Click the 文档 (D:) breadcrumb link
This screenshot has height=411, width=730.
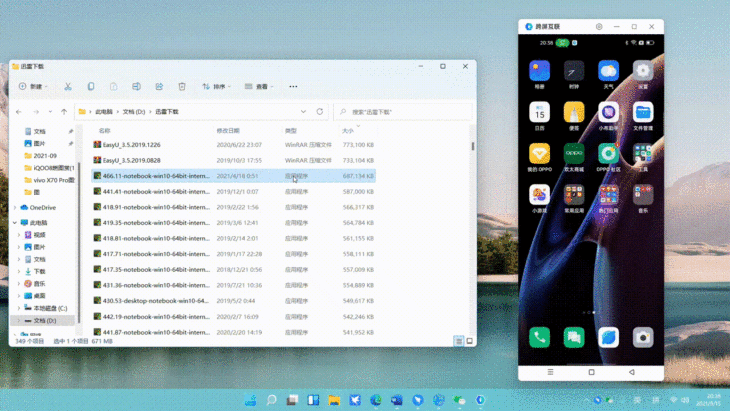(x=135, y=112)
